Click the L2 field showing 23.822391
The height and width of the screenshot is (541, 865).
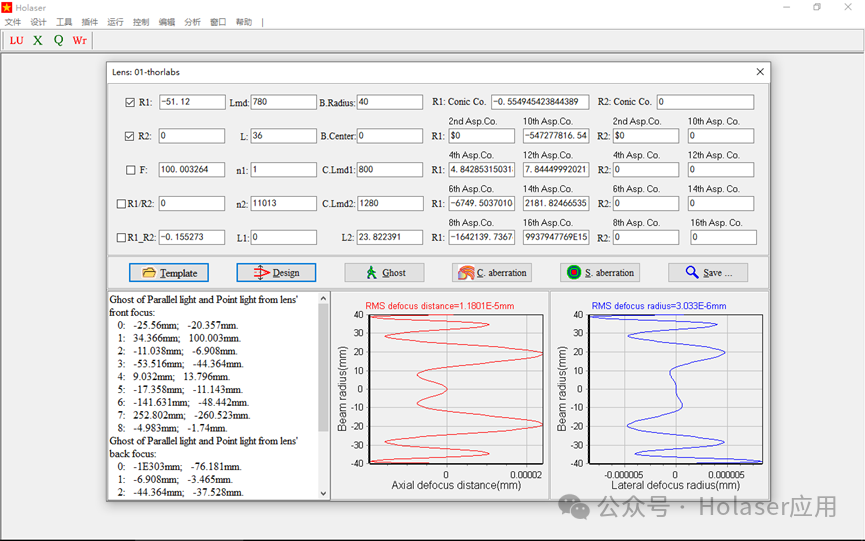point(389,237)
